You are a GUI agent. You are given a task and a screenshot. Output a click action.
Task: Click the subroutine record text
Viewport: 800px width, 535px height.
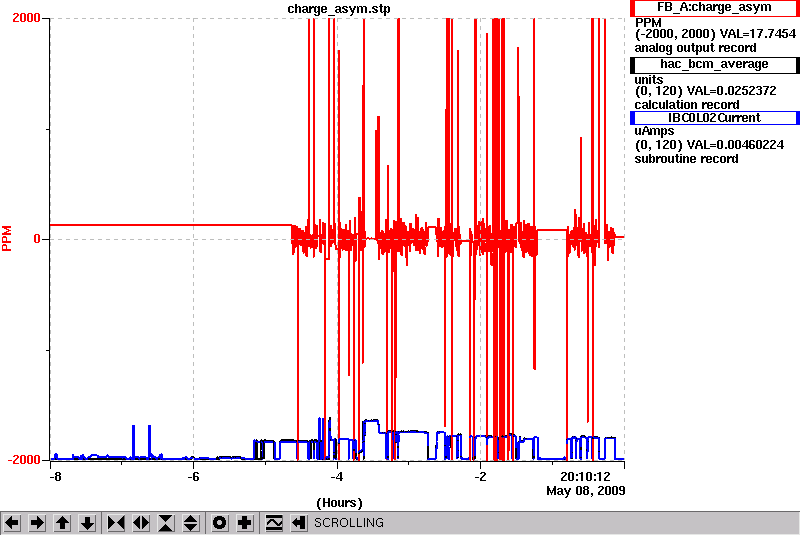point(686,159)
